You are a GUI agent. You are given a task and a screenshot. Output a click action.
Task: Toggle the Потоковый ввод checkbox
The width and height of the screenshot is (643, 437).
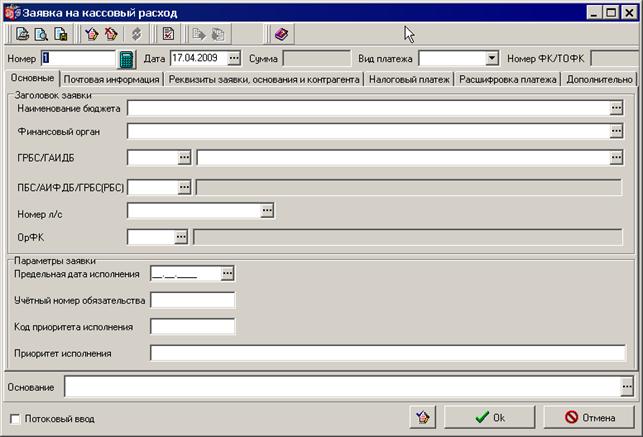point(15,419)
